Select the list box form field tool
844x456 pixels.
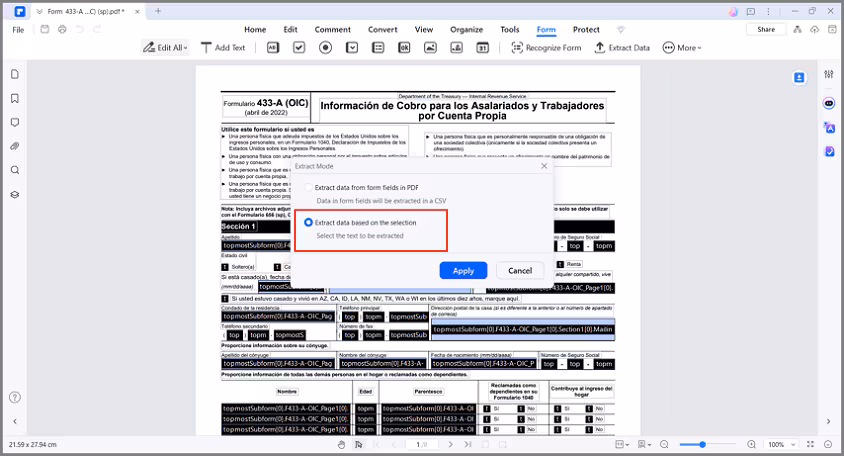click(378, 48)
